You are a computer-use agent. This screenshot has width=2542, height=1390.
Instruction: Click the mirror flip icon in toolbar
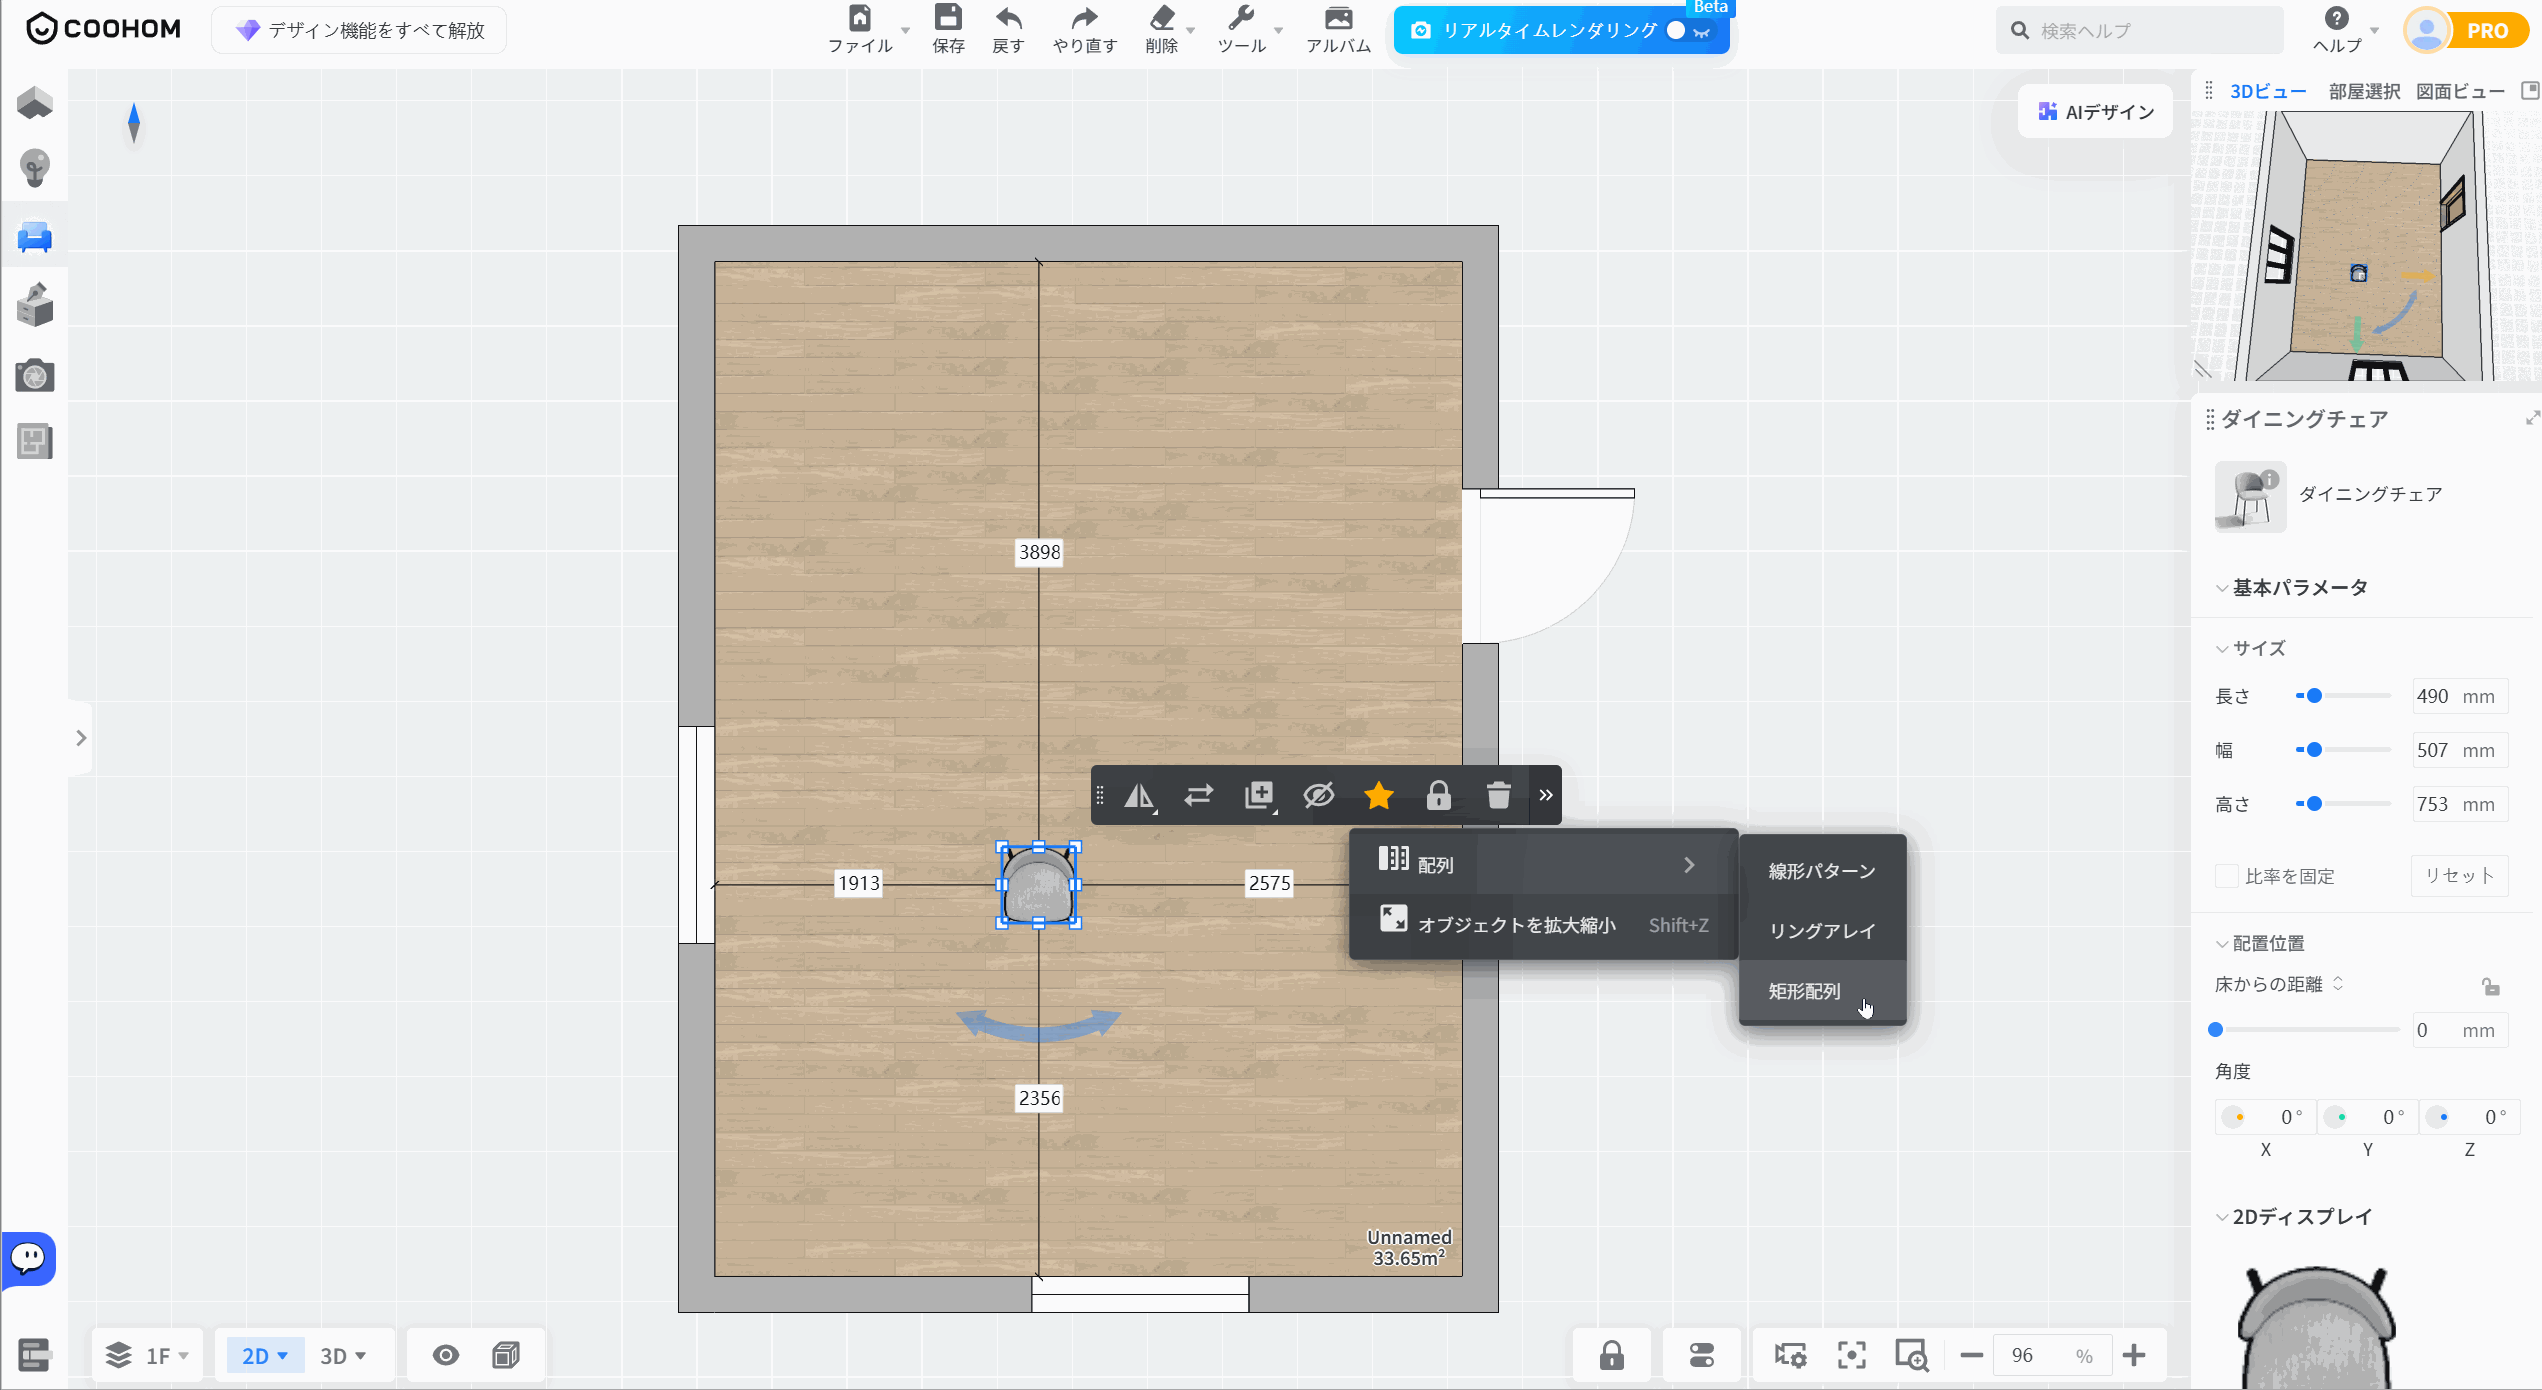point(1139,796)
